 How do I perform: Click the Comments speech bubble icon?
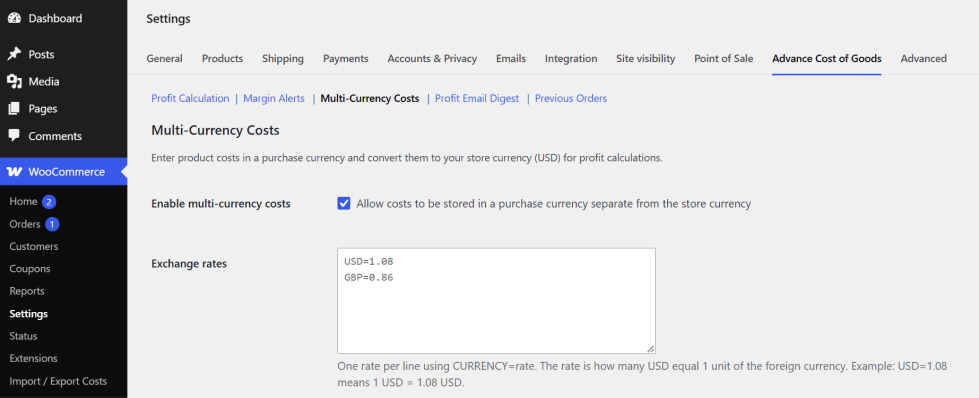(14, 136)
